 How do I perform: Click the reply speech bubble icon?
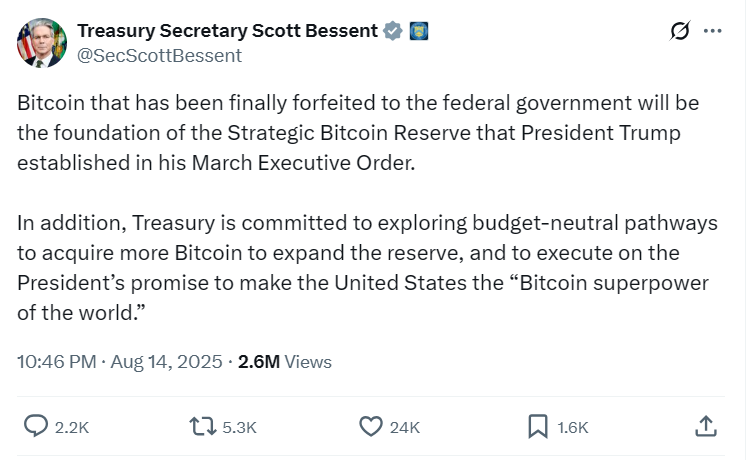36,426
